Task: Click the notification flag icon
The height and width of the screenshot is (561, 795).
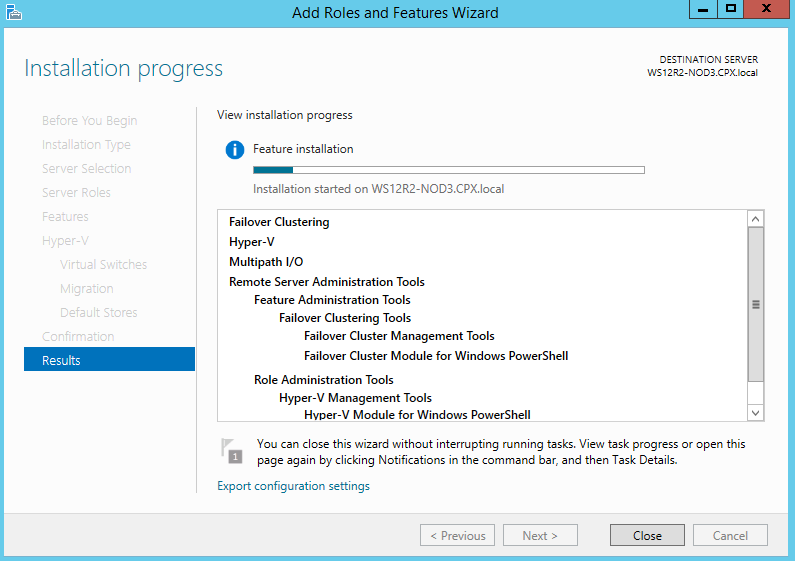Action: [232, 451]
